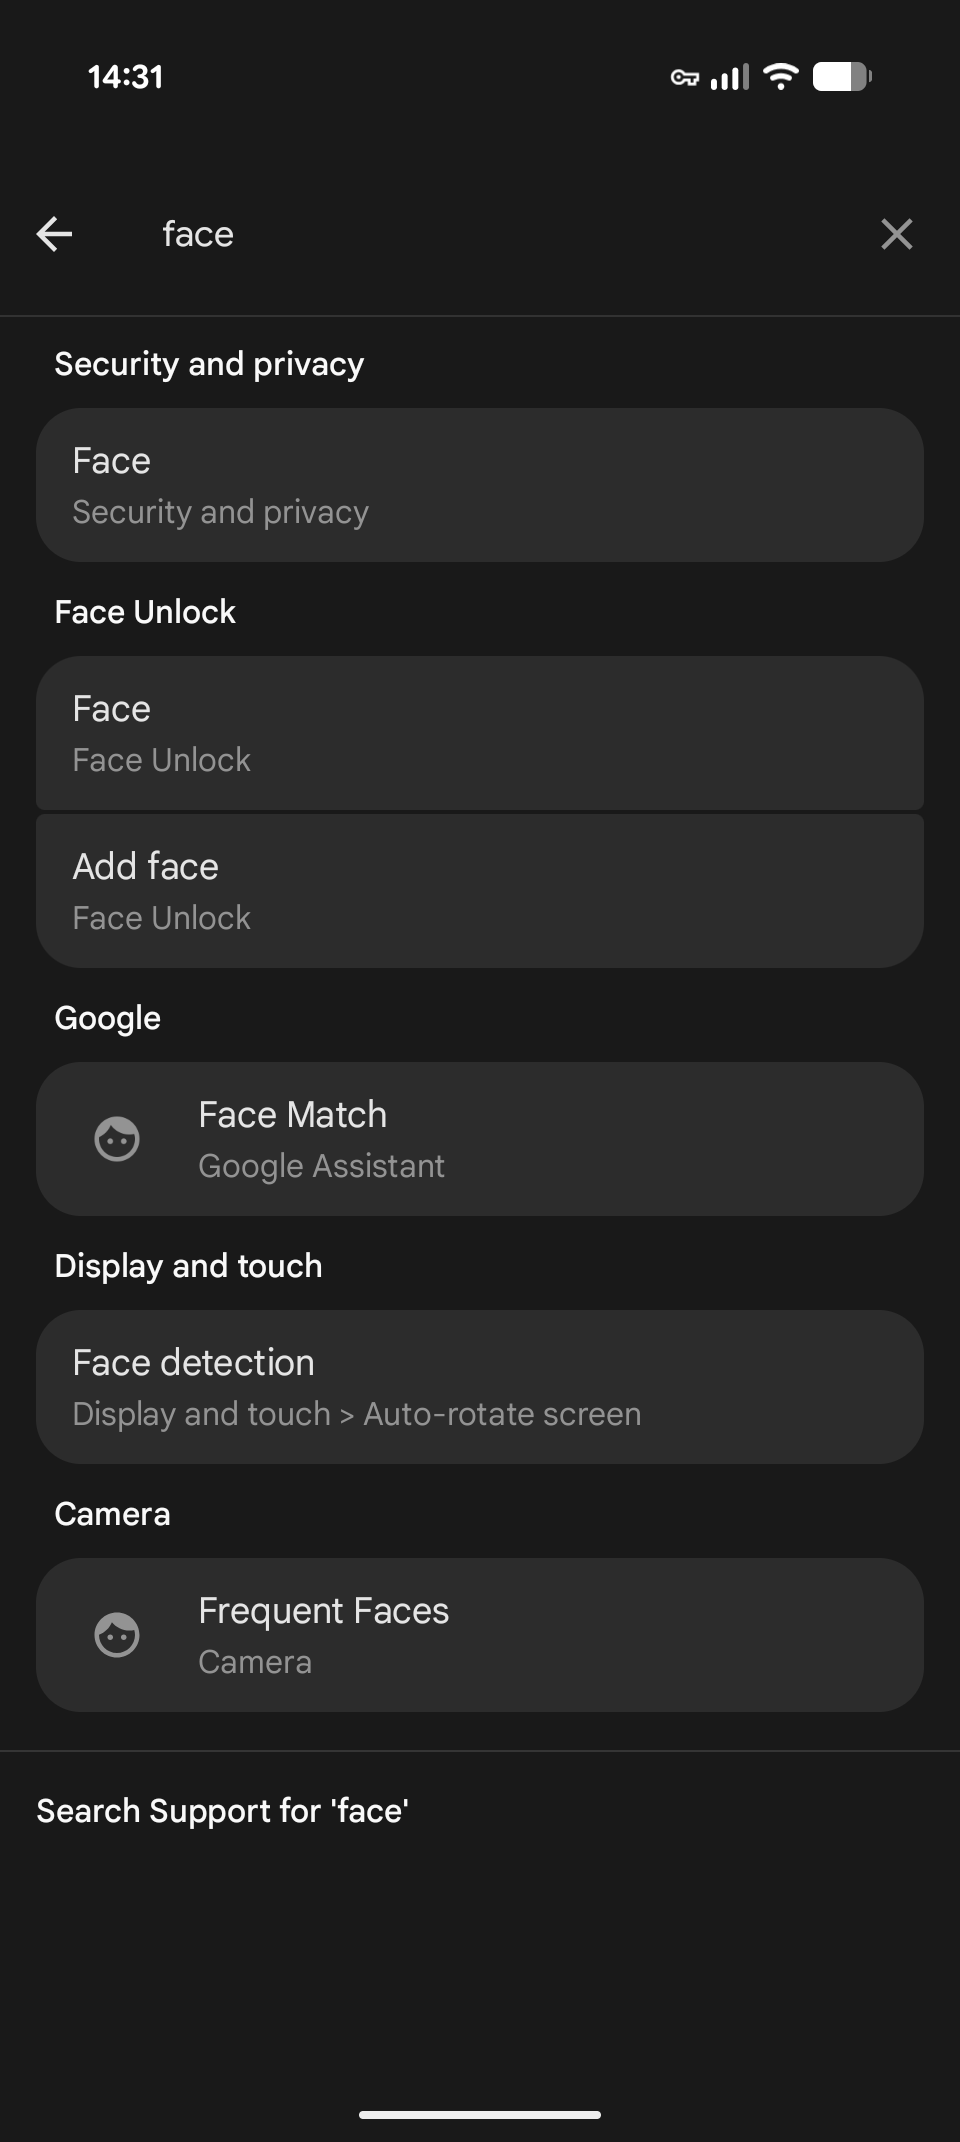The height and width of the screenshot is (2142, 960).
Task: Open the Face detection auto-rotate result
Action: [x=480, y=1387]
